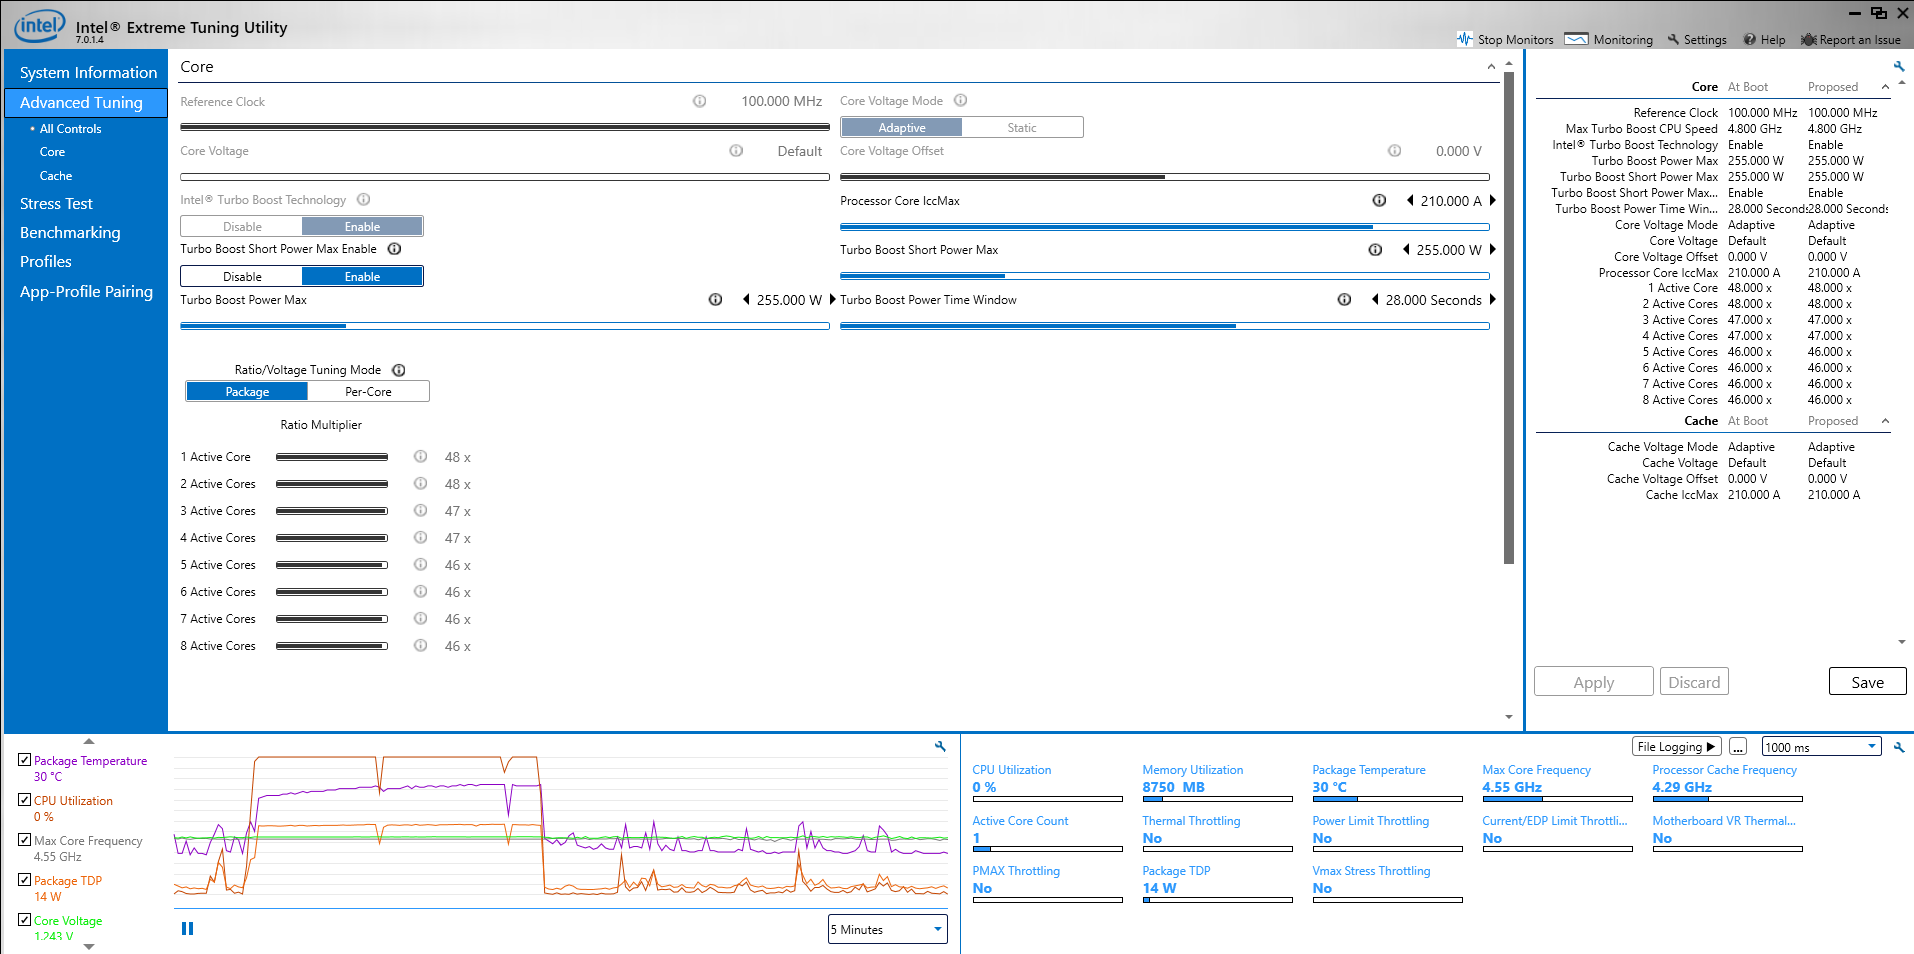Toggle Core Voltage checkbox
Viewport: 1914px width, 954px height.
point(24,920)
